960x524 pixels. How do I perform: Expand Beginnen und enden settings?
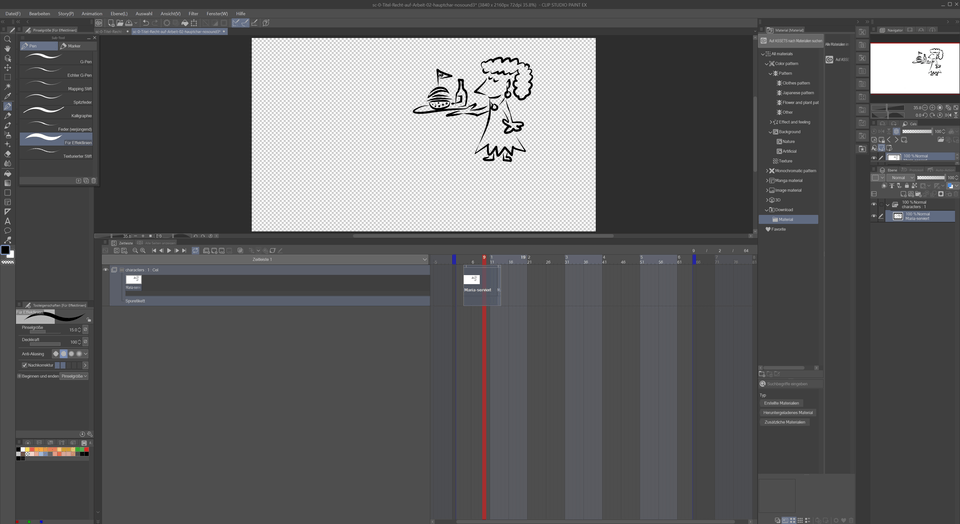coord(20,376)
